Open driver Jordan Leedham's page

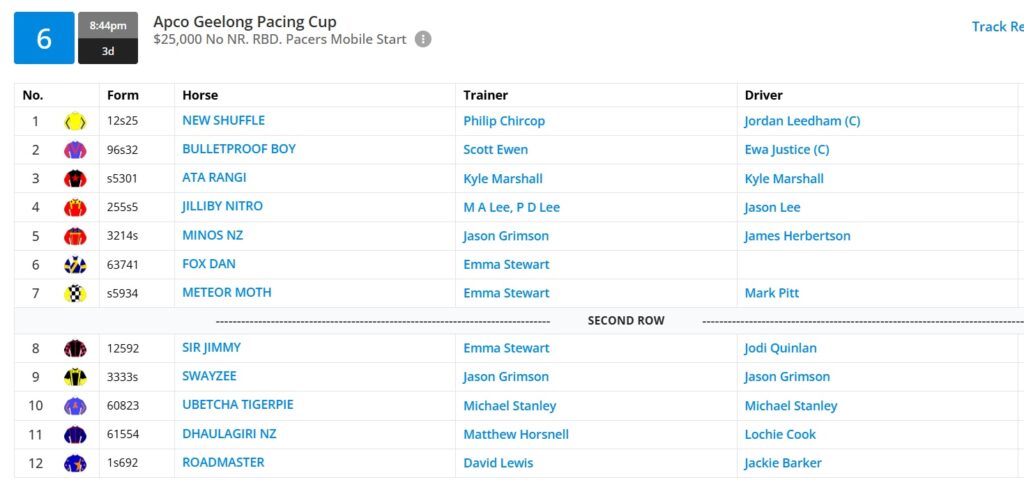pyautogui.click(x=802, y=121)
